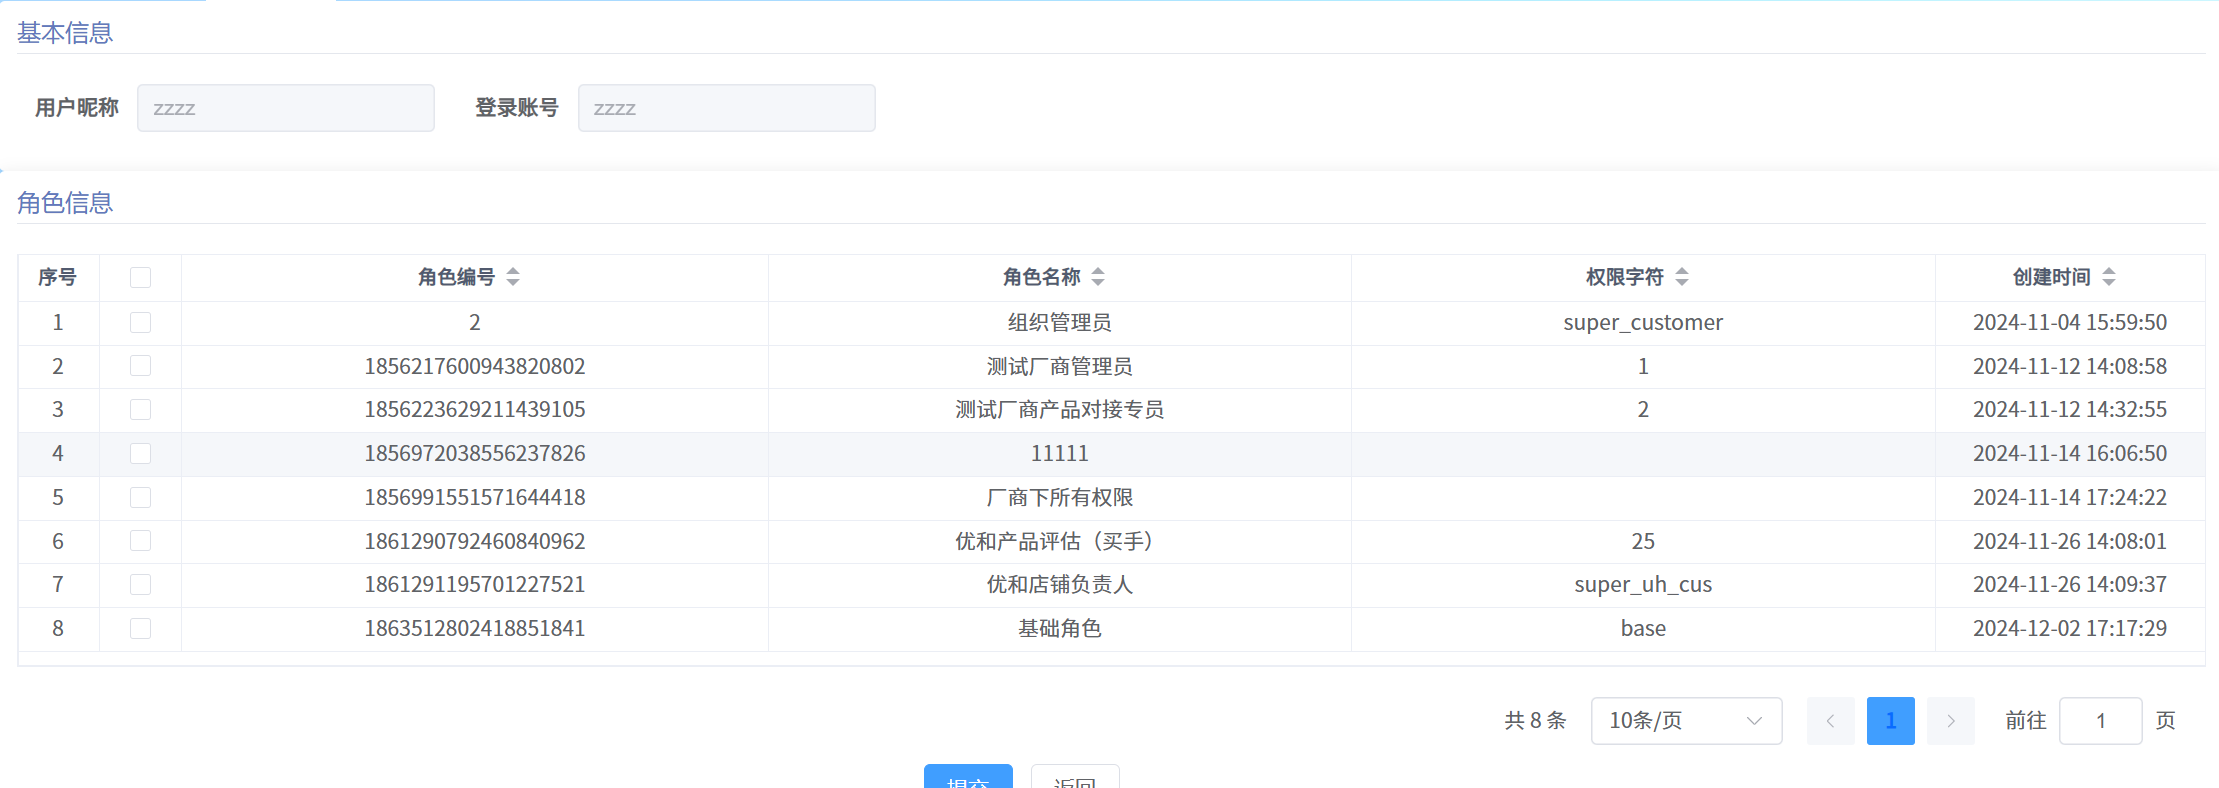
Task: Sort by 权限字符 column arrows
Action: click(1682, 277)
